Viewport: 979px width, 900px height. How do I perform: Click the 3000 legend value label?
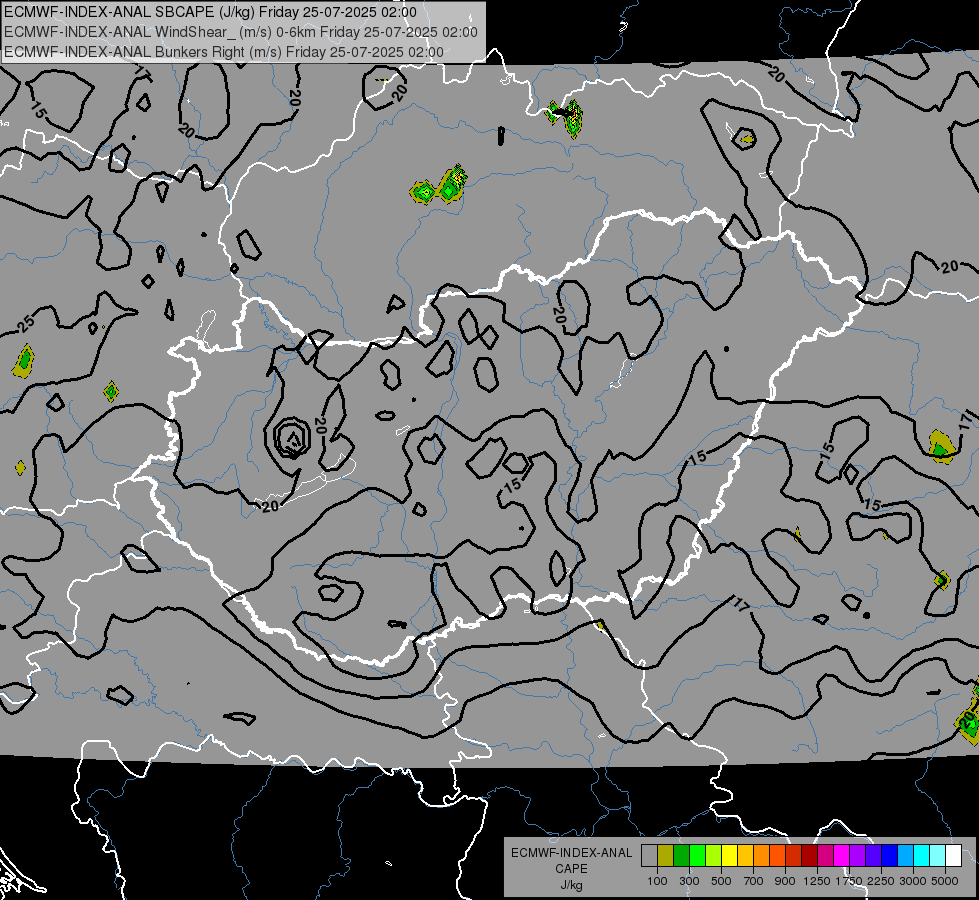click(x=913, y=881)
